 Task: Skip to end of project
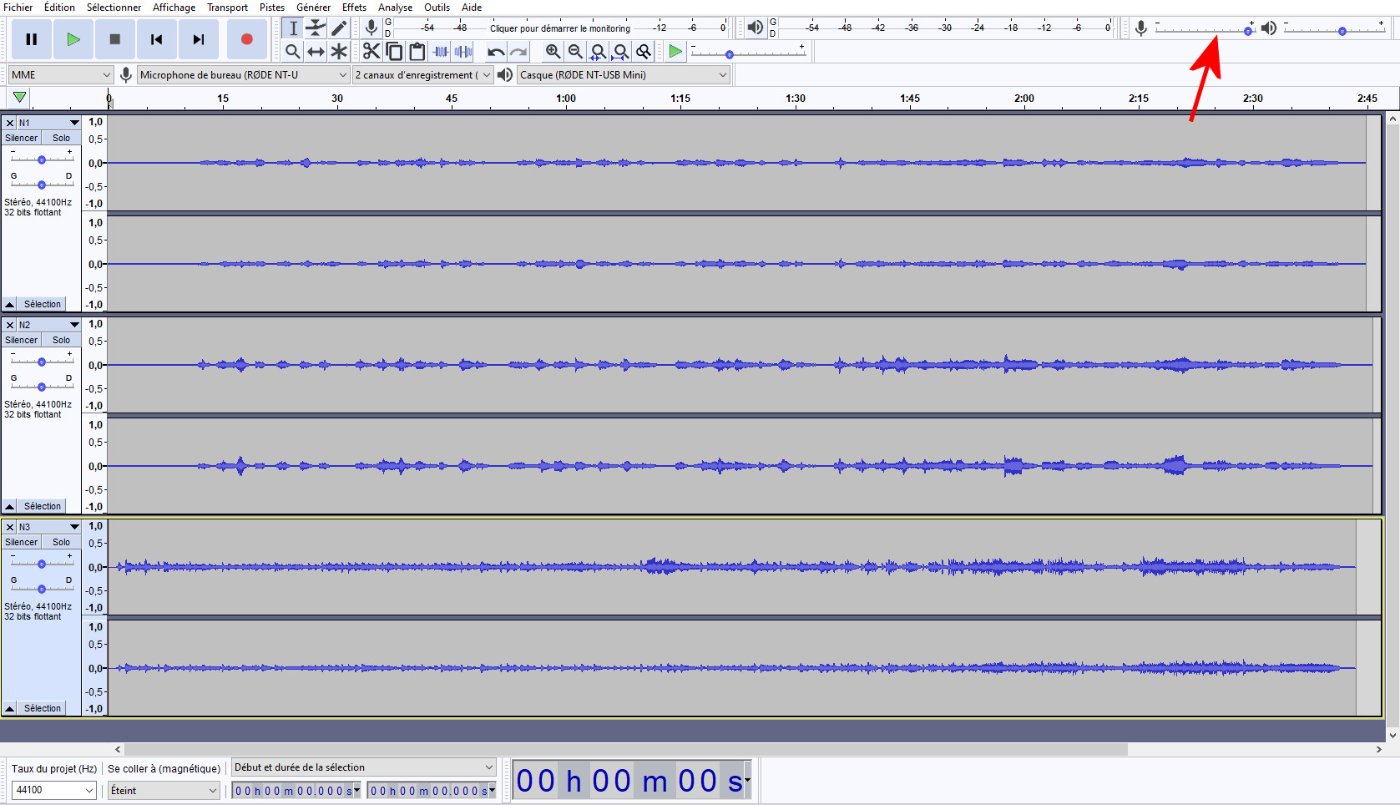tap(199, 39)
